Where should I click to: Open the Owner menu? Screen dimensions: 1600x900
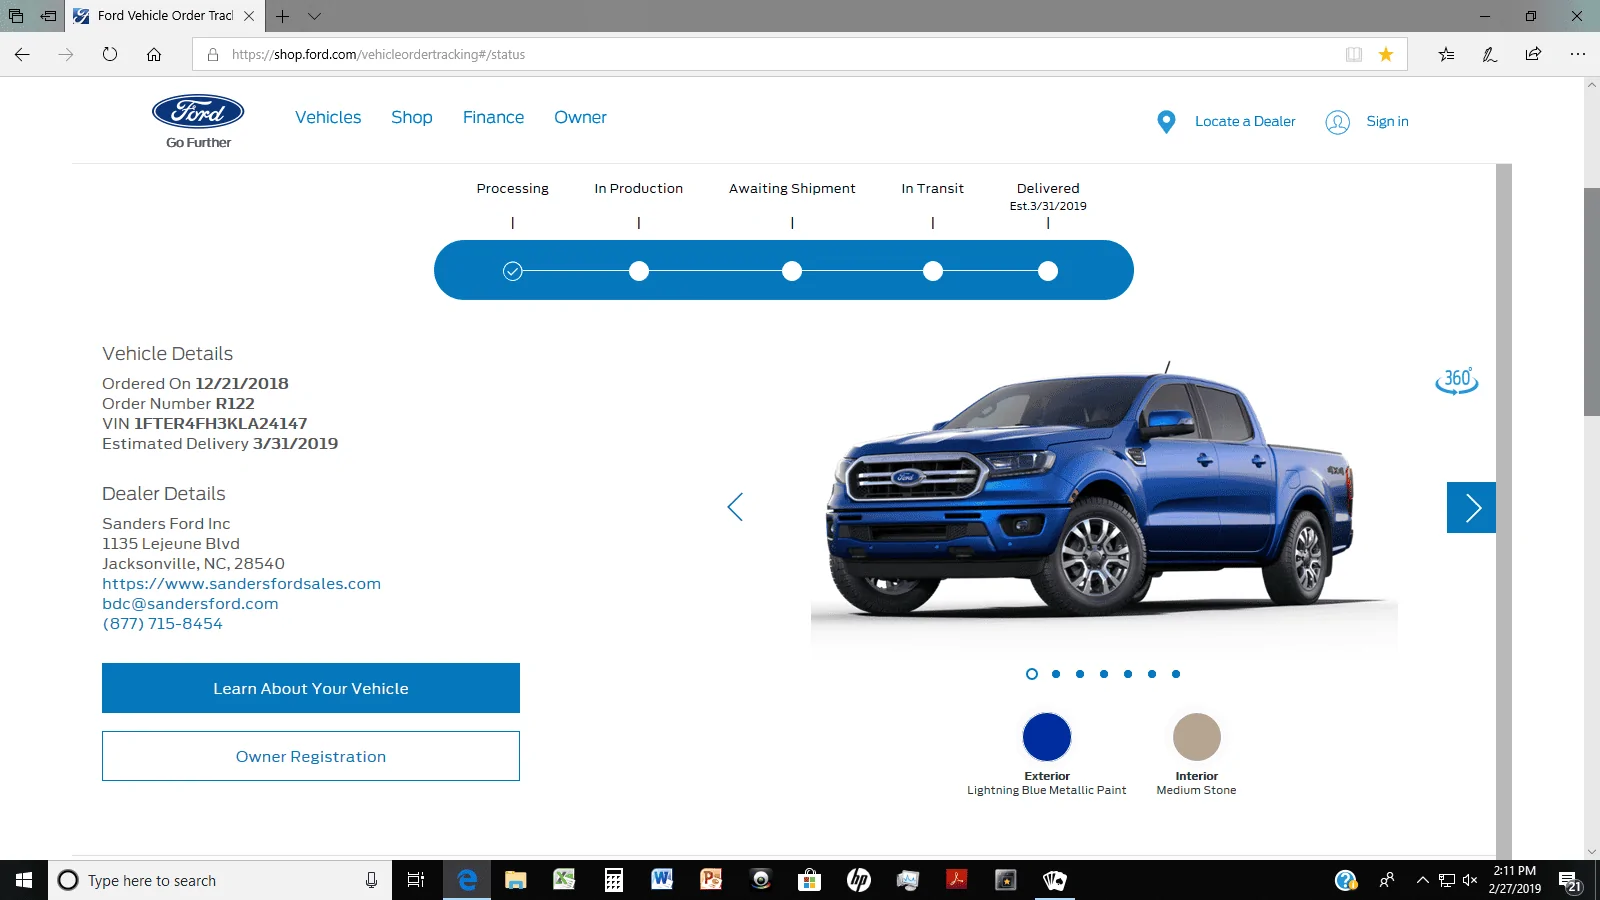[x=580, y=117]
